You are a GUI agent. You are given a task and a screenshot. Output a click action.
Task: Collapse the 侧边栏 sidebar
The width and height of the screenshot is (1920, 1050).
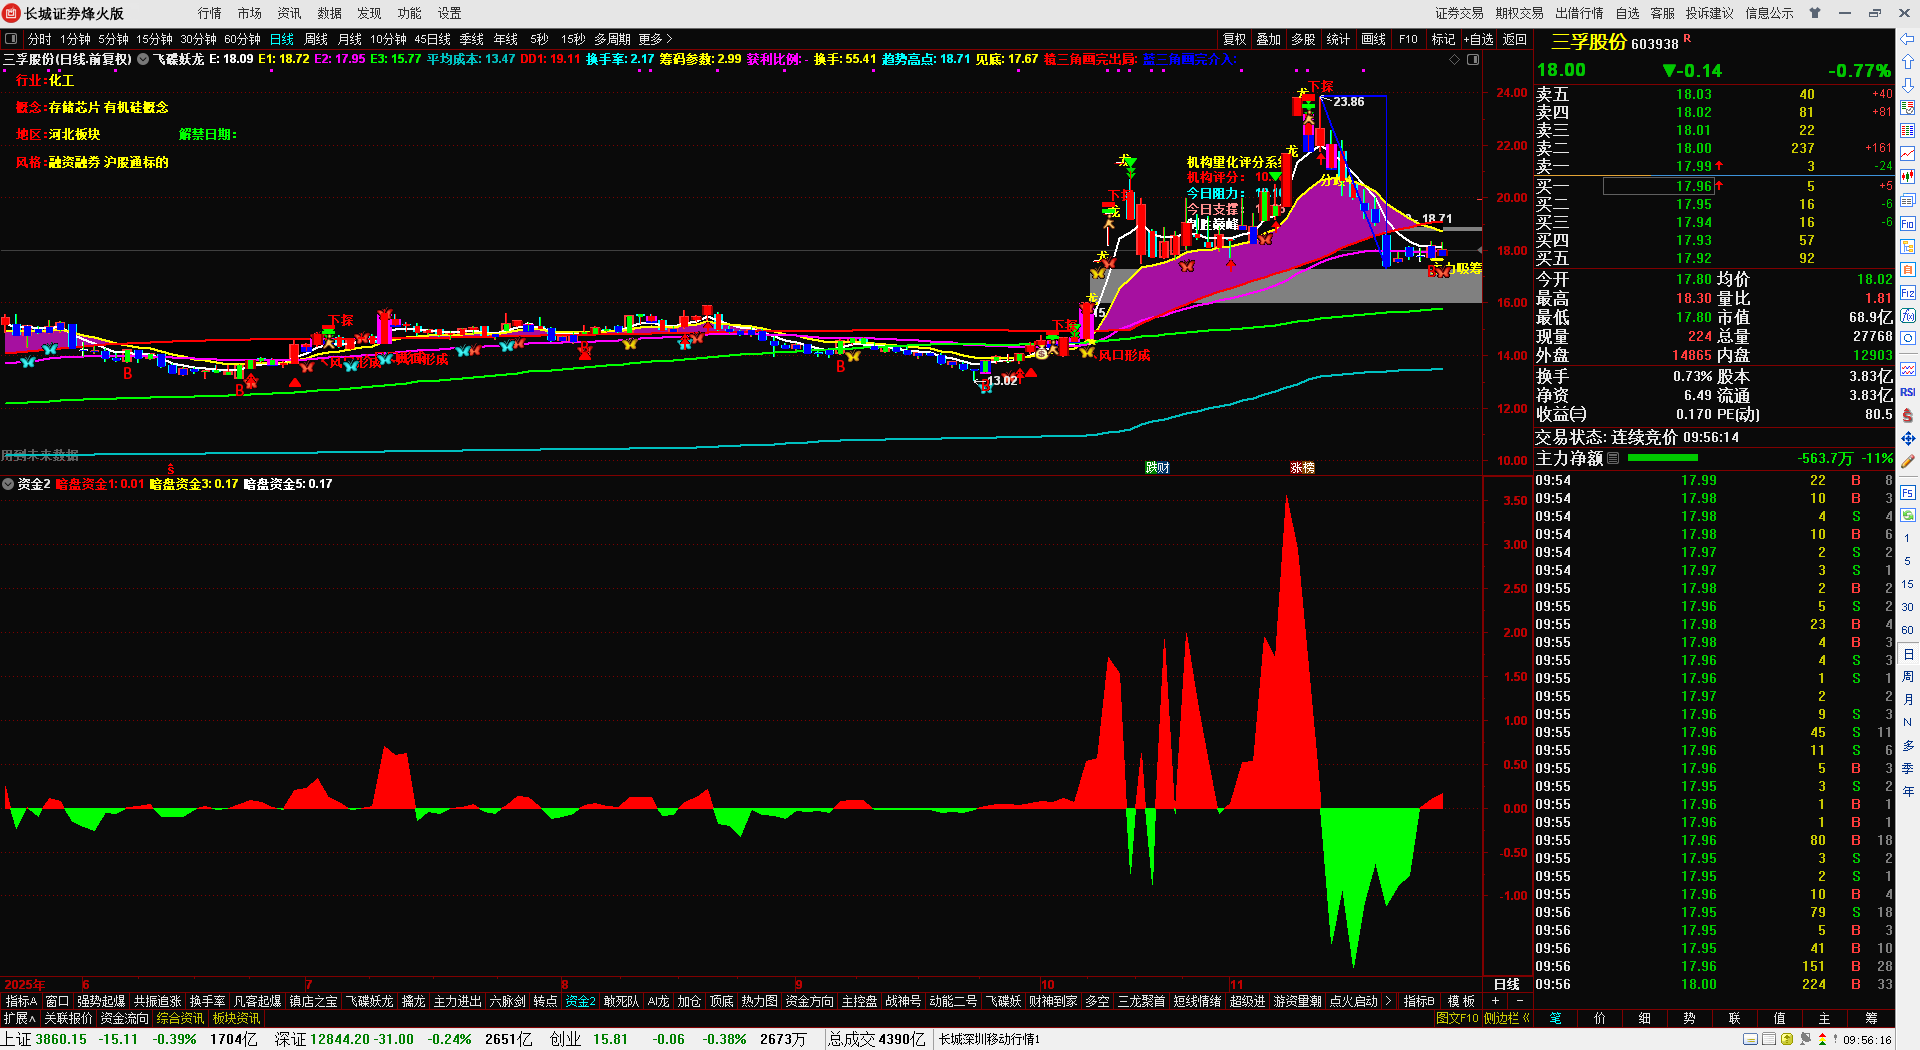point(1507,1018)
